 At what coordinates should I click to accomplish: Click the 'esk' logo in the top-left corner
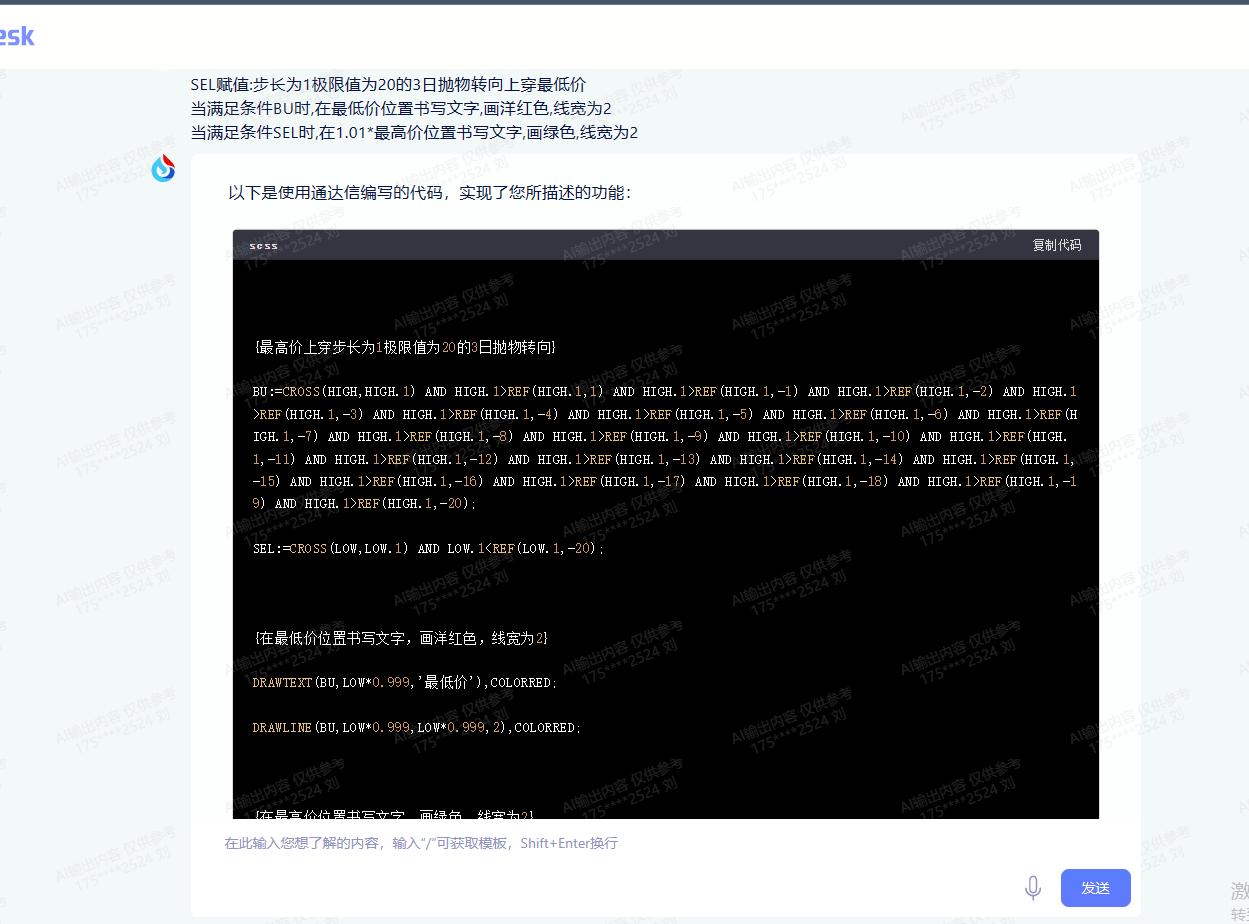(18, 36)
